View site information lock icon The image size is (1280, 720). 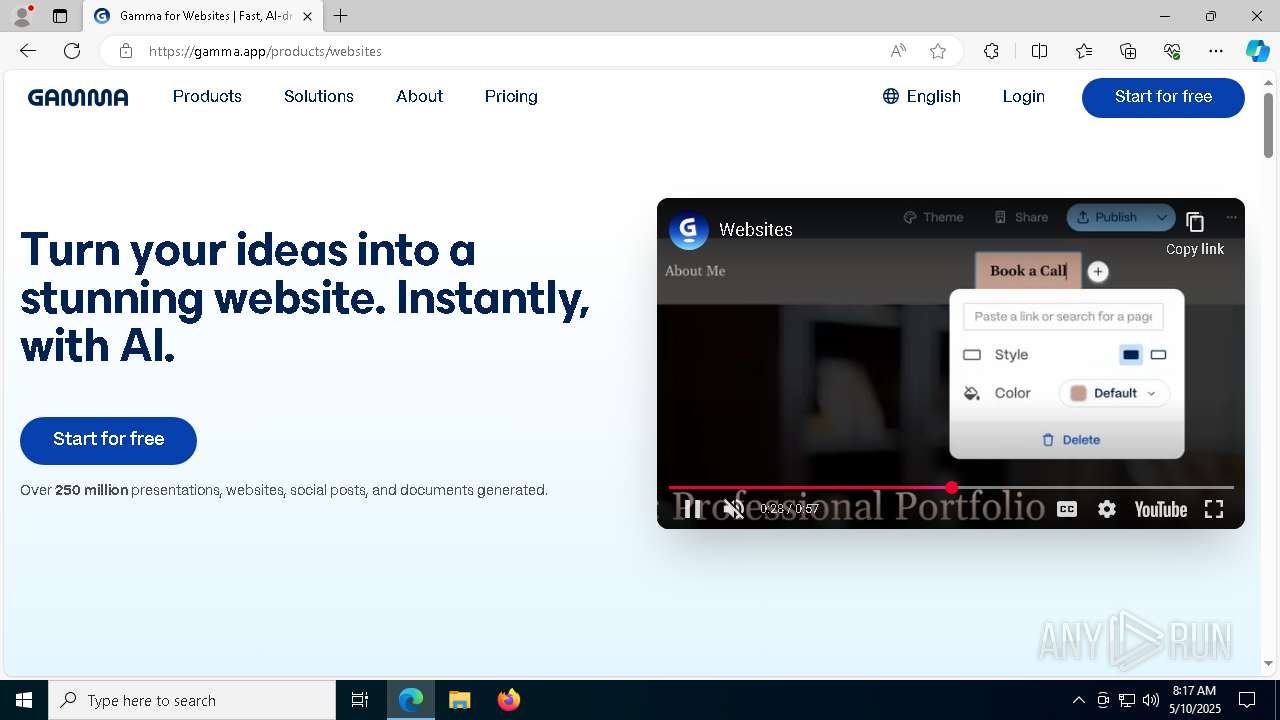tap(125, 51)
